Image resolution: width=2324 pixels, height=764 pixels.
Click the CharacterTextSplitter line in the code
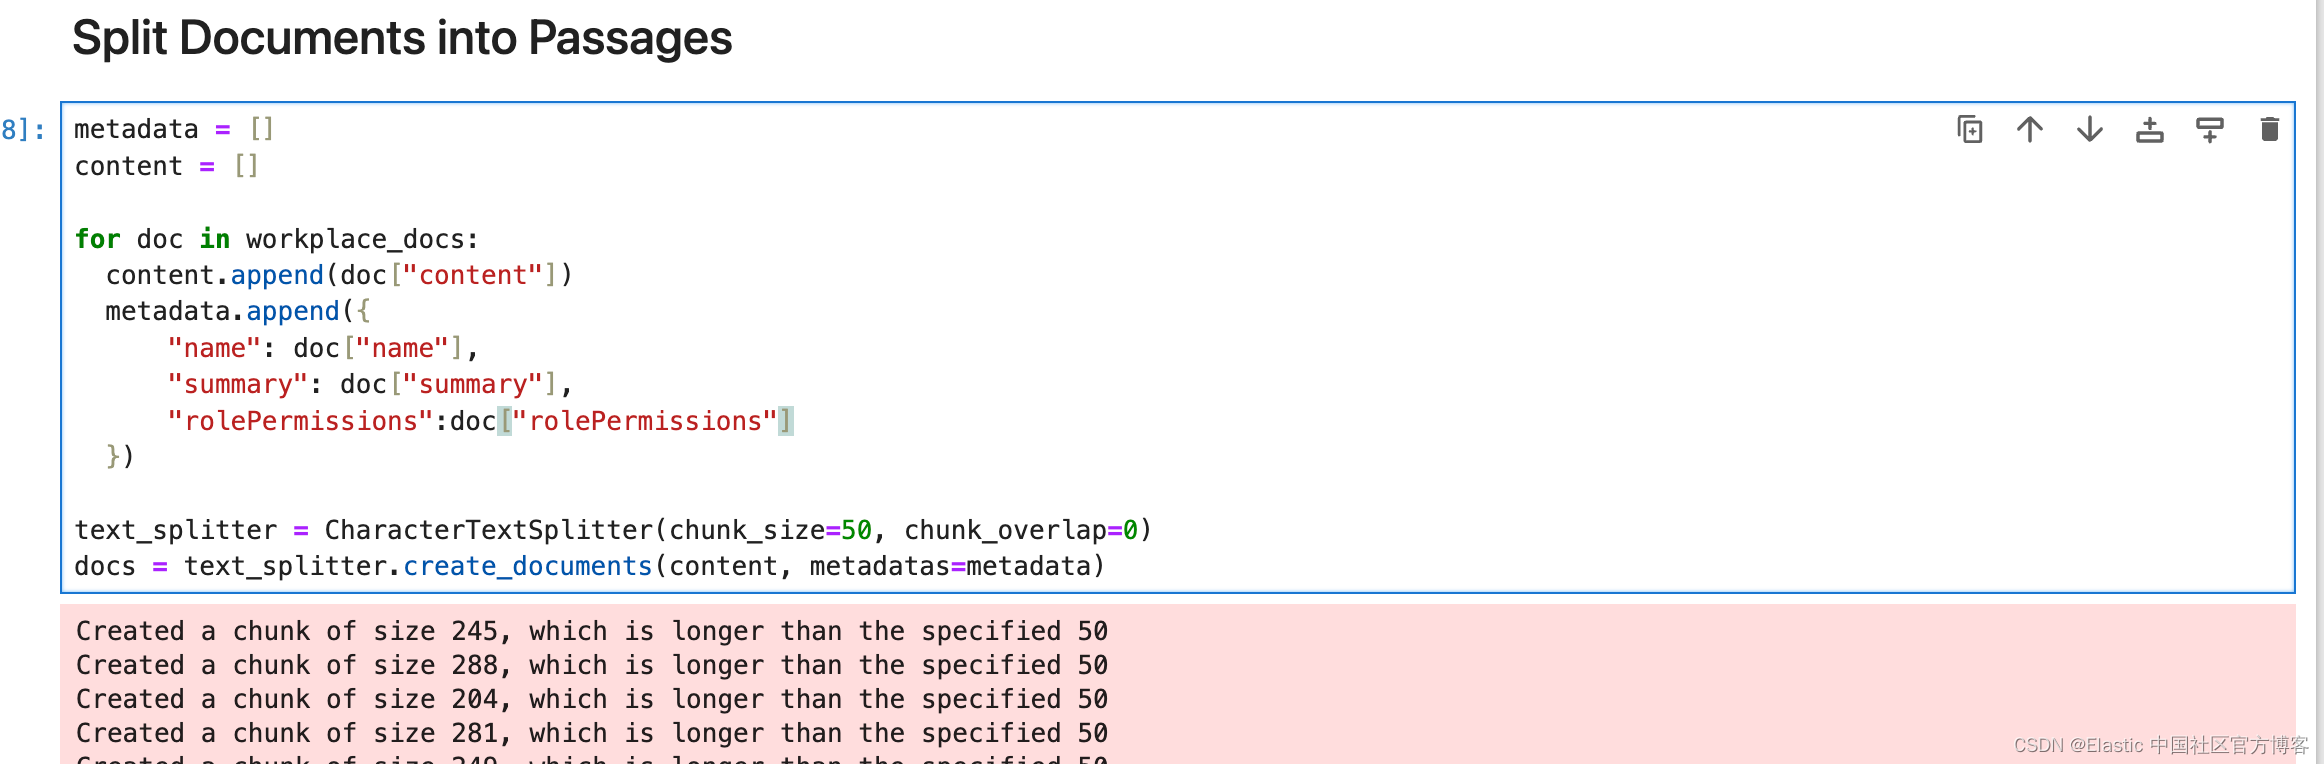(613, 530)
